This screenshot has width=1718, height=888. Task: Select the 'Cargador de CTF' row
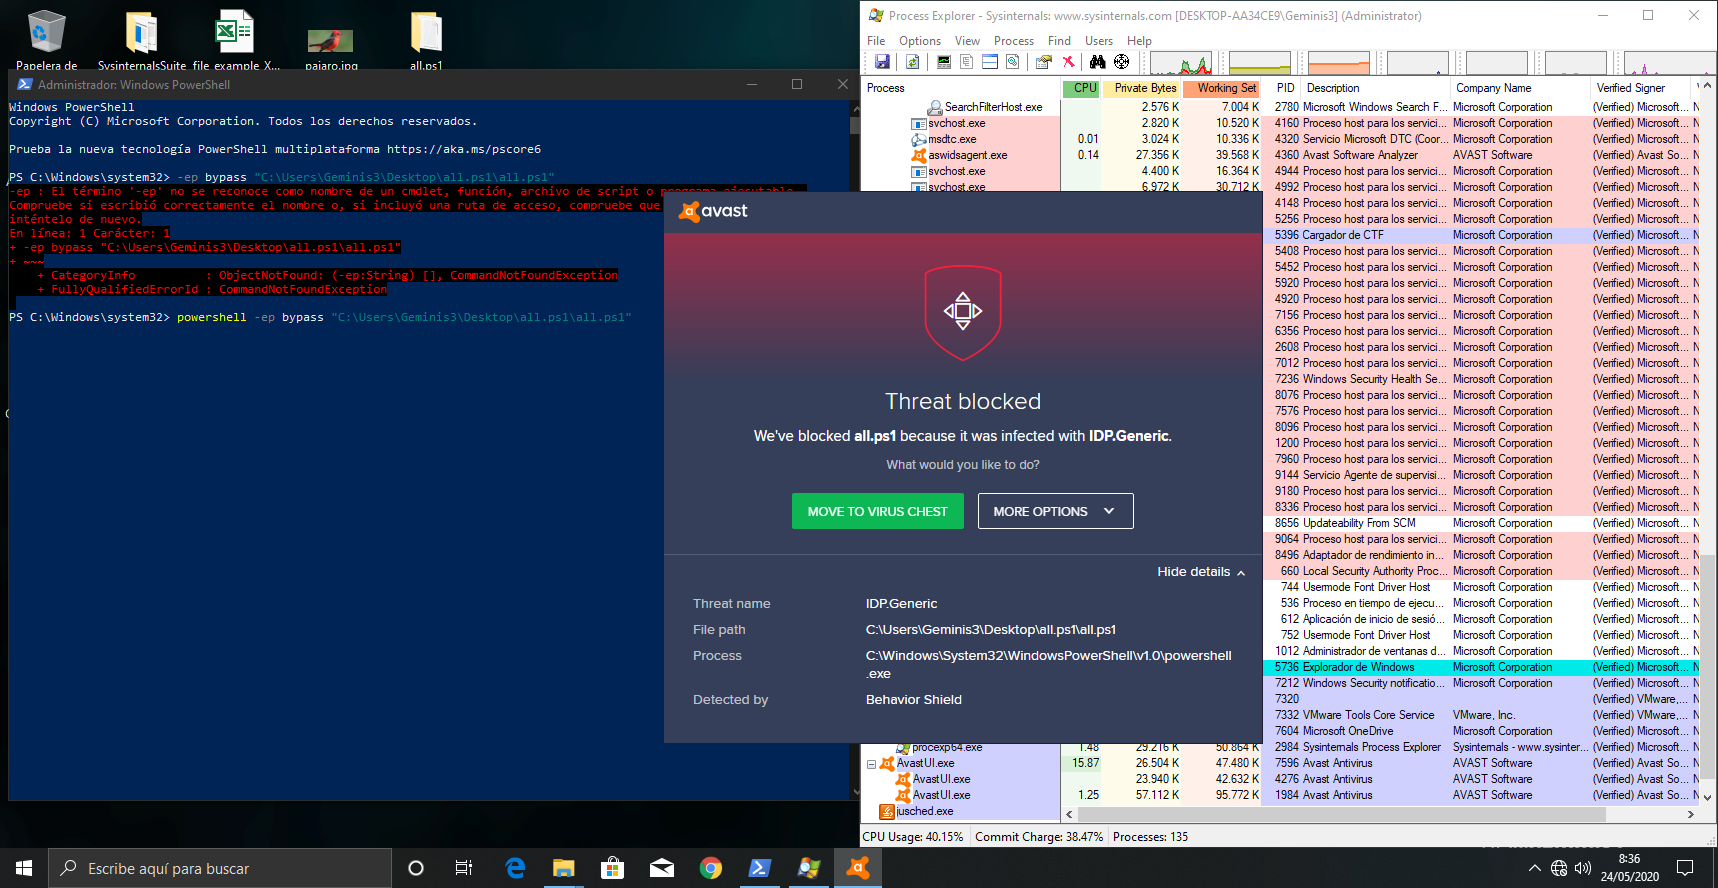[x=1481, y=235]
